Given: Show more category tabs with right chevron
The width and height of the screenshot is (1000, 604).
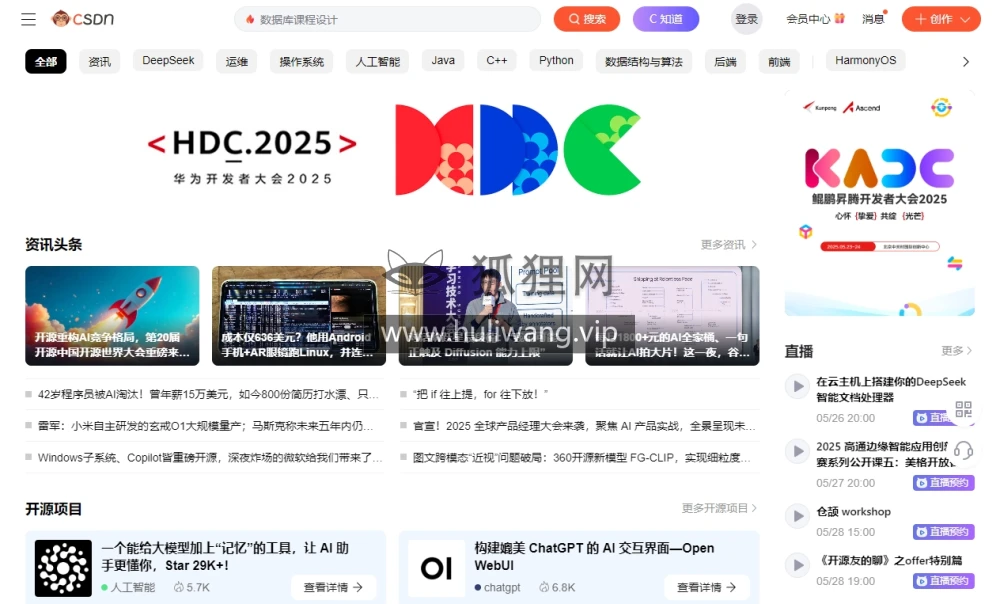Looking at the screenshot, I should [x=966, y=62].
